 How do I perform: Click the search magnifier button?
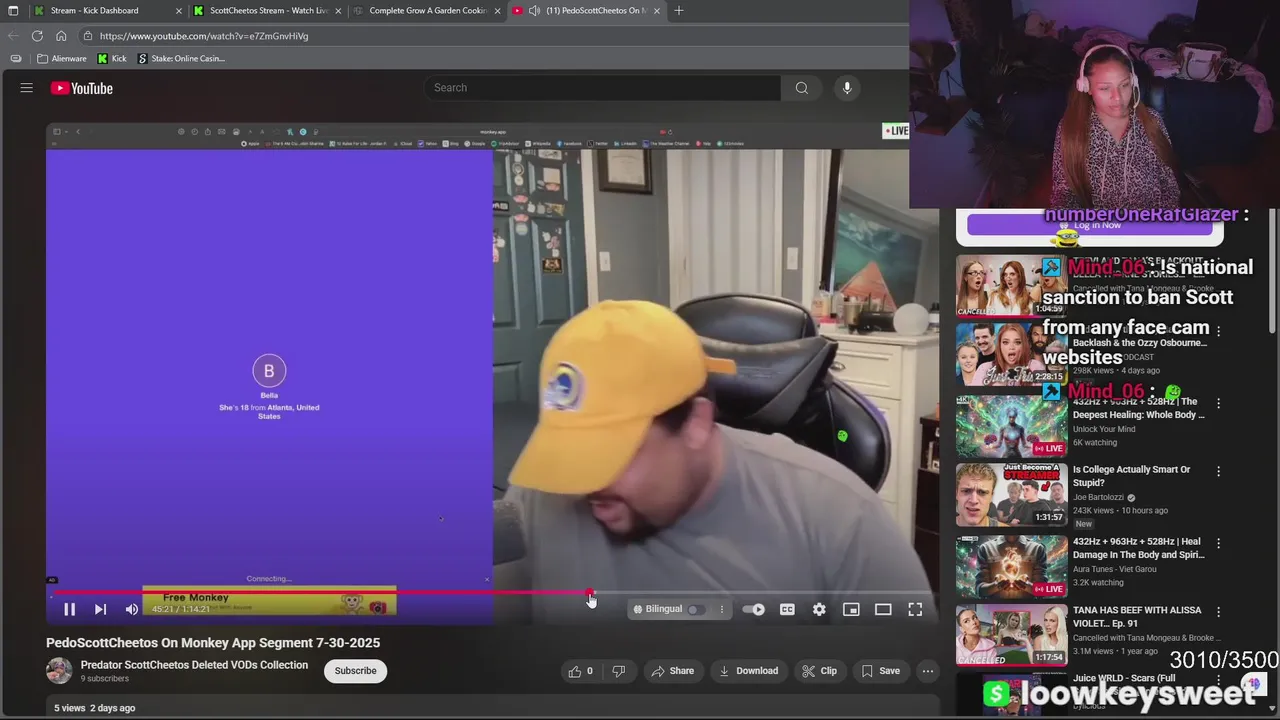(801, 88)
